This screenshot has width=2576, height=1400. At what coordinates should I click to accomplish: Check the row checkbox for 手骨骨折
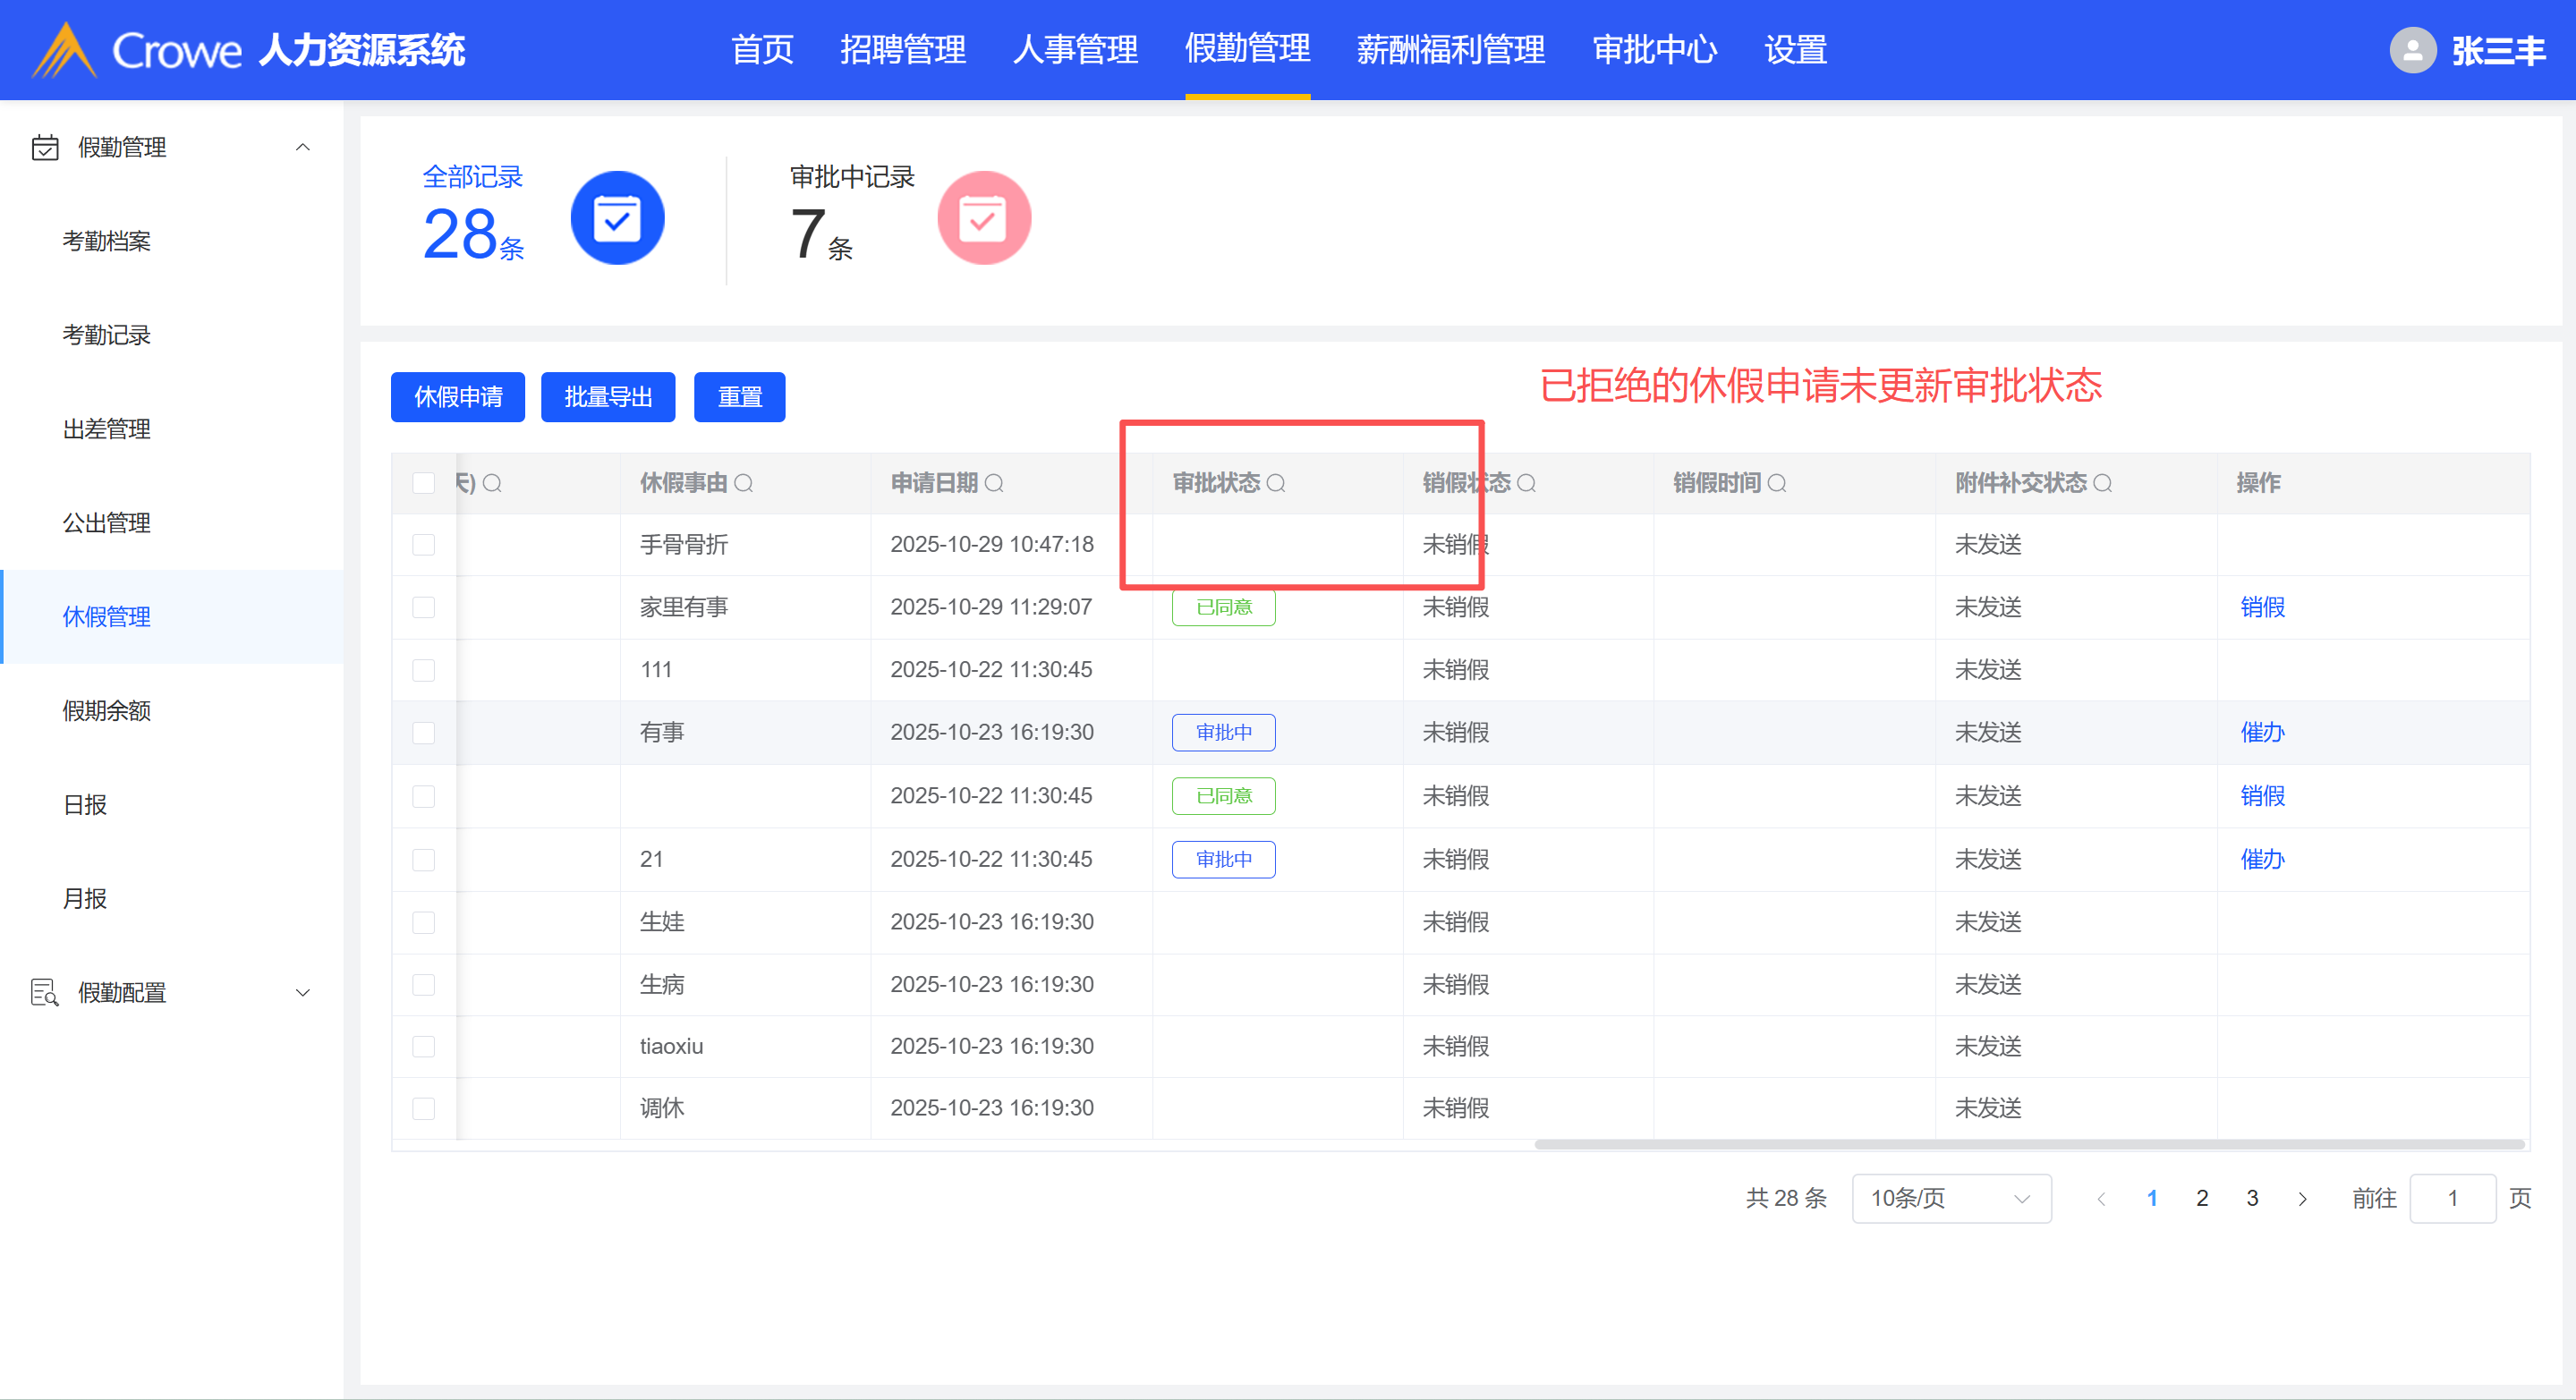pos(423,545)
